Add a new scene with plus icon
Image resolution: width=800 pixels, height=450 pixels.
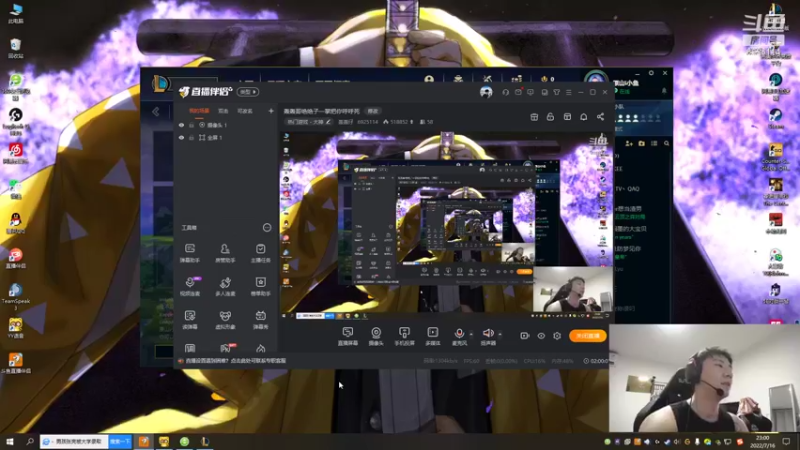271,111
